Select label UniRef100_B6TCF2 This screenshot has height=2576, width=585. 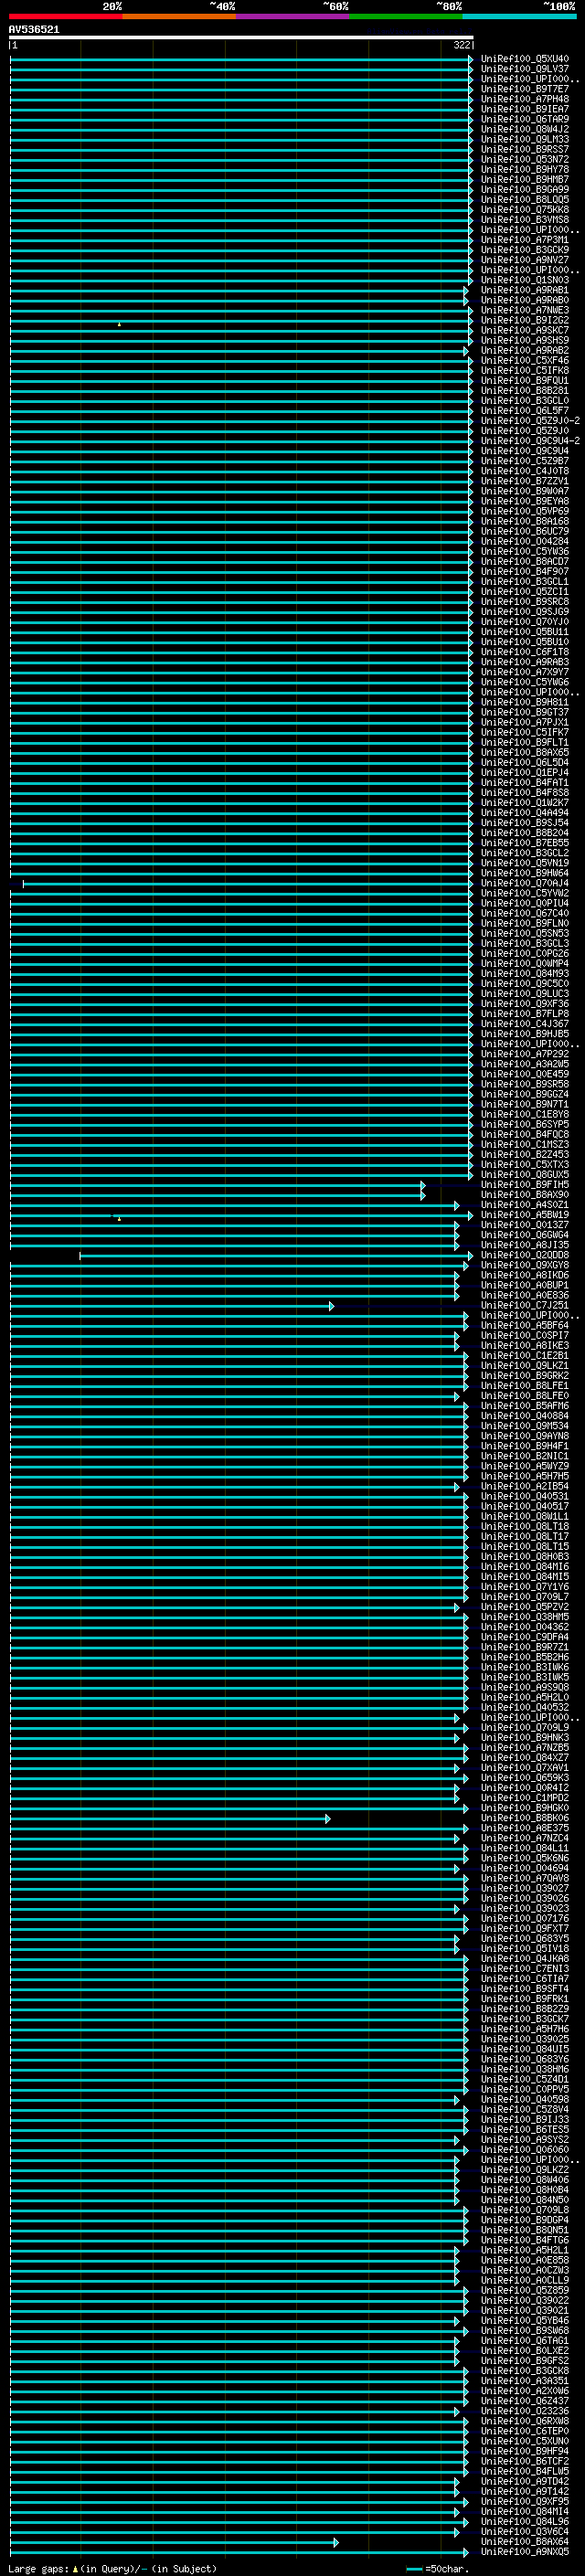(x=525, y=2461)
